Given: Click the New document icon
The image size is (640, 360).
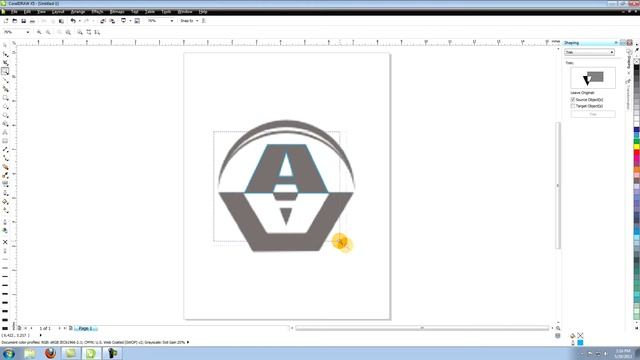Looking at the screenshot, I should pyautogui.click(x=6, y=21).
